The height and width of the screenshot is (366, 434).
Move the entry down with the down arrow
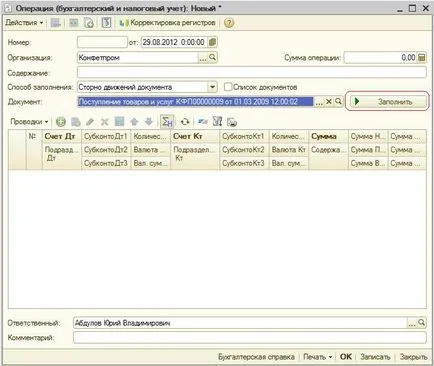(x=149, y=122)
